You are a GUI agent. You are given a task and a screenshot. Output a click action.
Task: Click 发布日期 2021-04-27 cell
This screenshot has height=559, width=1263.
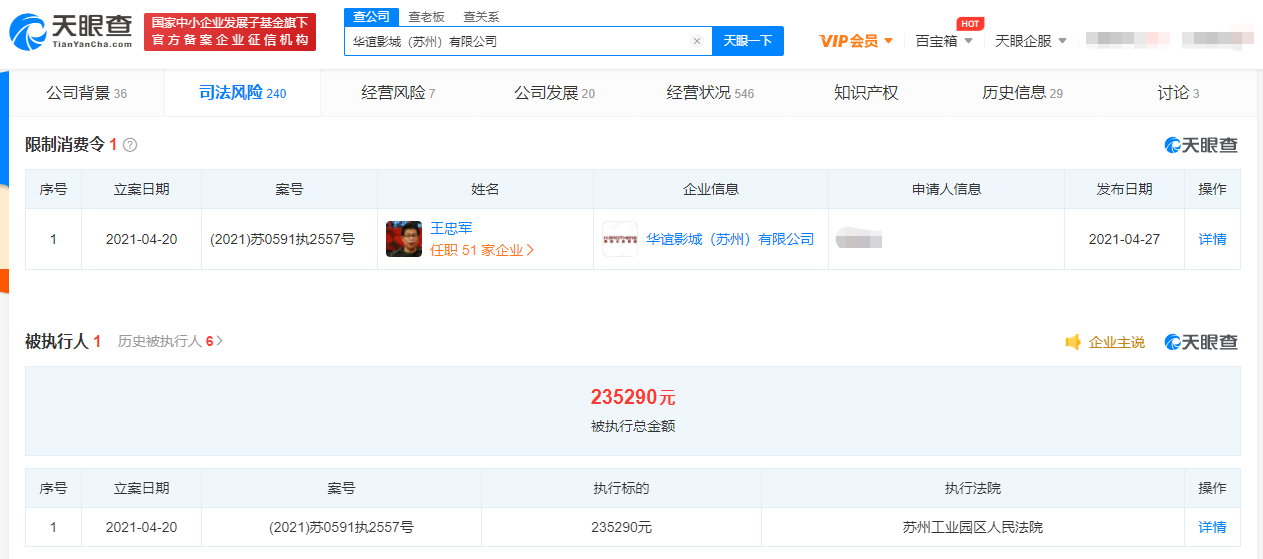pyautogui.click(x=1124, y=239)
